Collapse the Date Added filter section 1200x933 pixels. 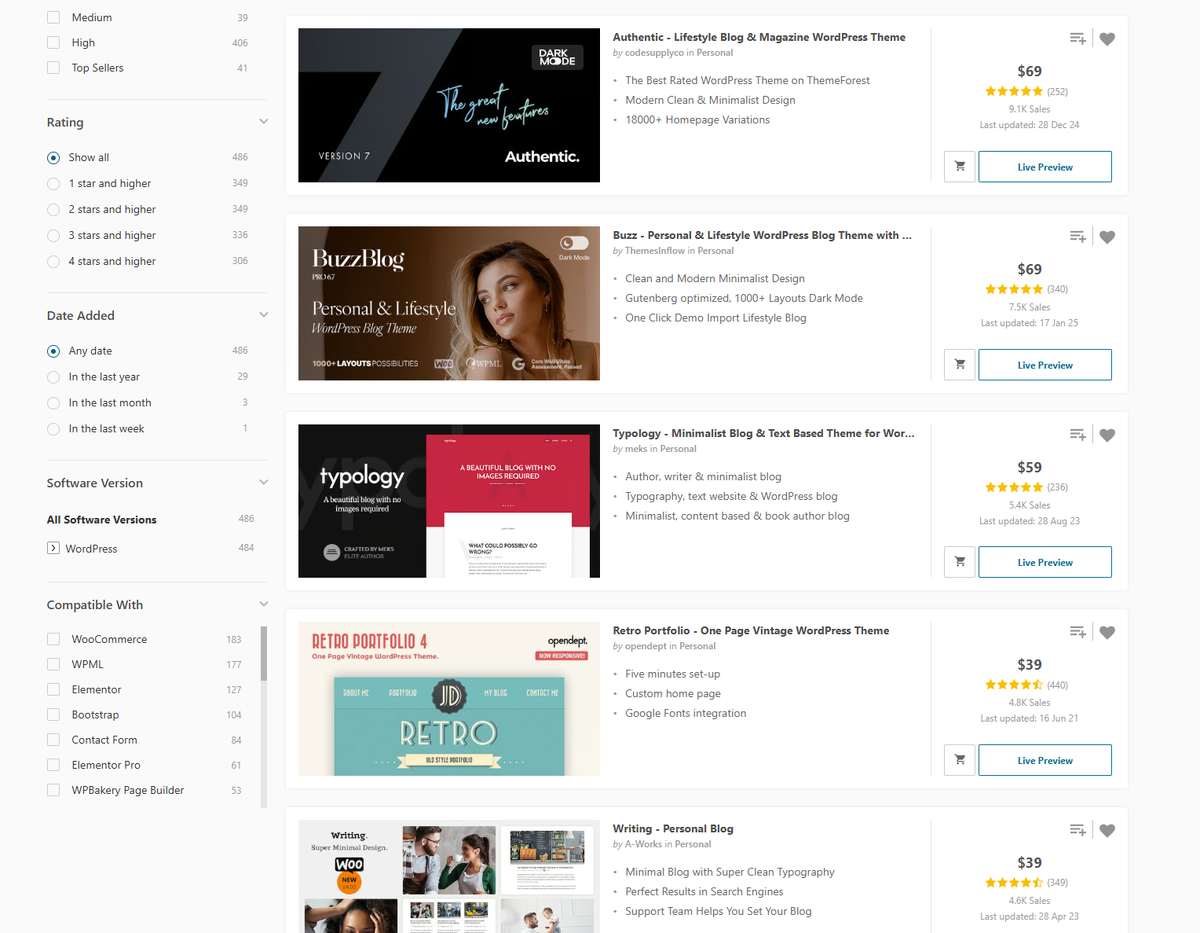click(263, 315)
